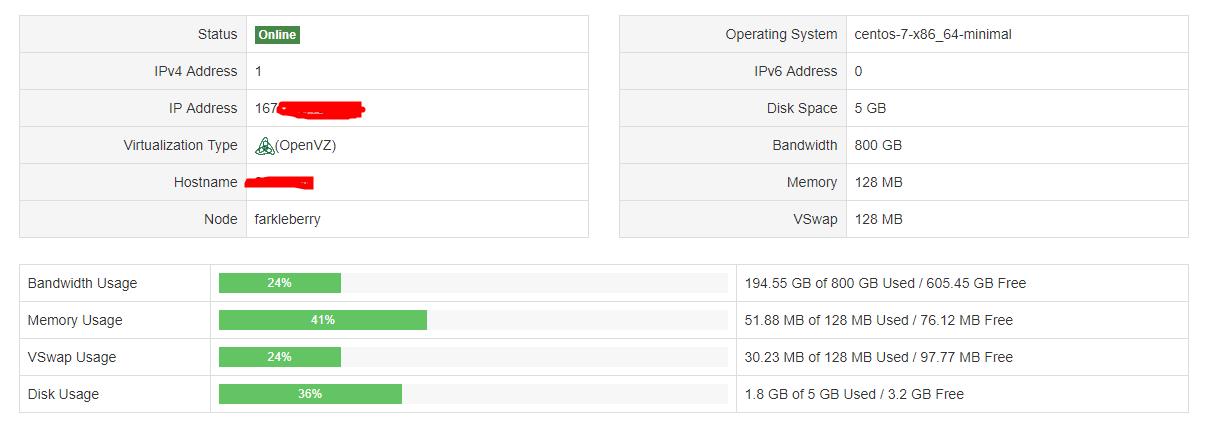
Task: Click the Disk Space 5 GB value
Action: 870,108
